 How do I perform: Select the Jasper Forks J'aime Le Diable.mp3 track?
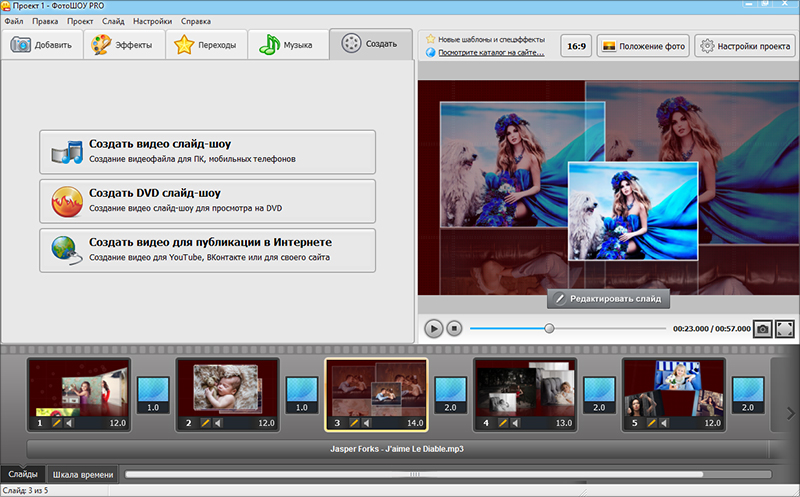click(x=397, y=449)
